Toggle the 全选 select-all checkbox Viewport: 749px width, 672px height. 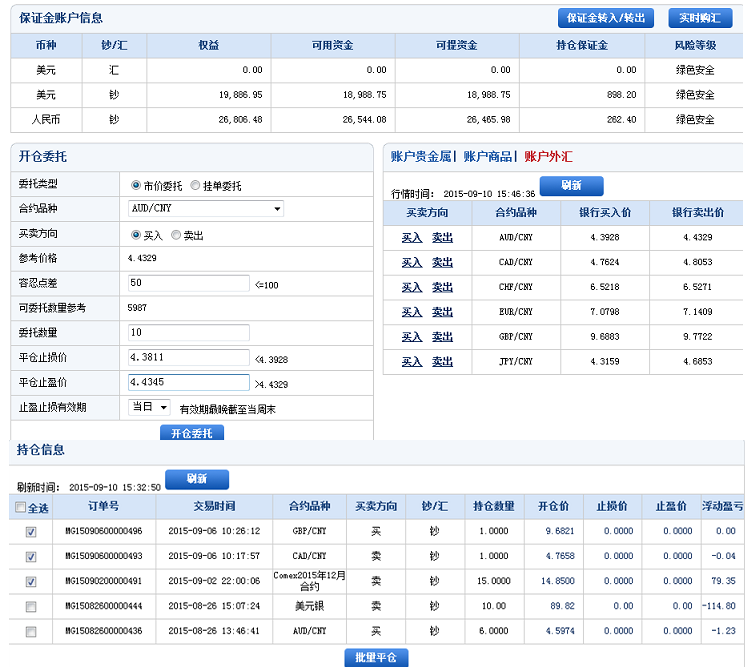point(21,507)
